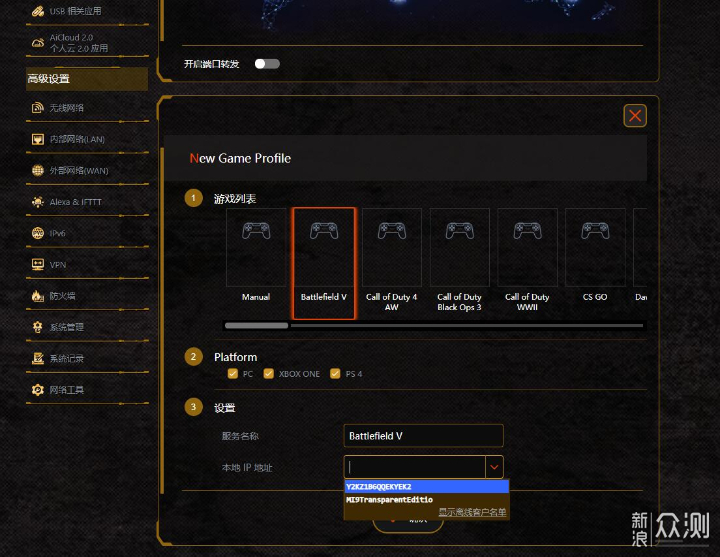Open the VPN menu item
This screenshot has height=557, width=720.
point(58,265)
